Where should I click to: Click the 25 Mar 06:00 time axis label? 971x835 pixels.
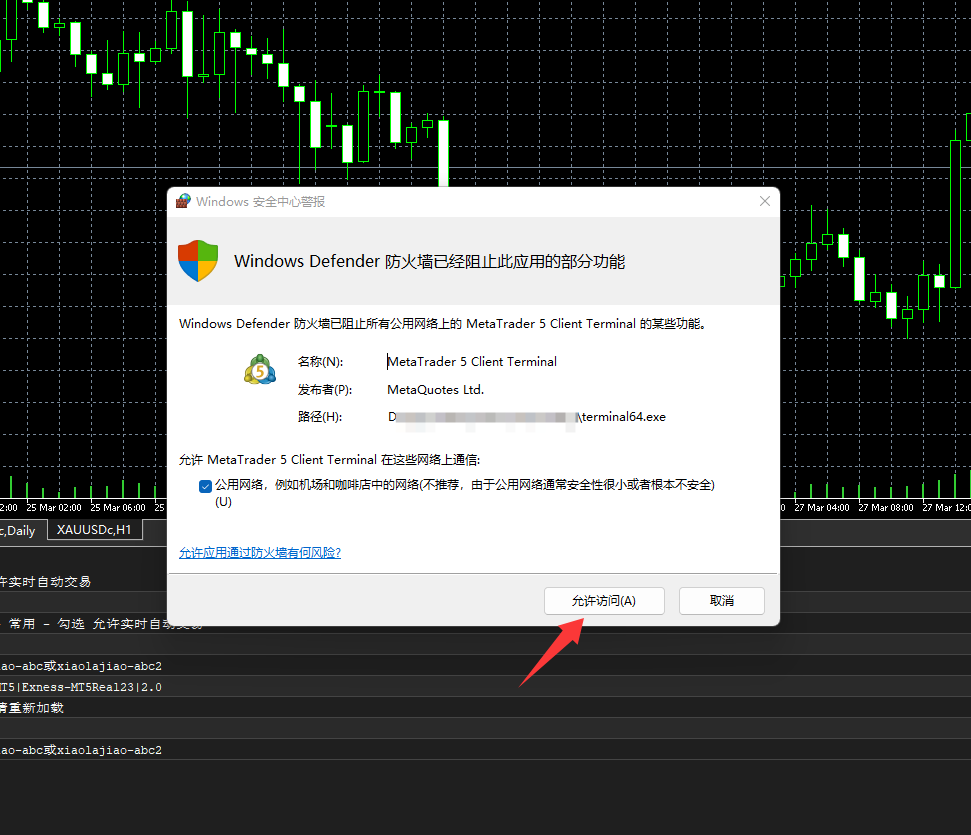118,508
